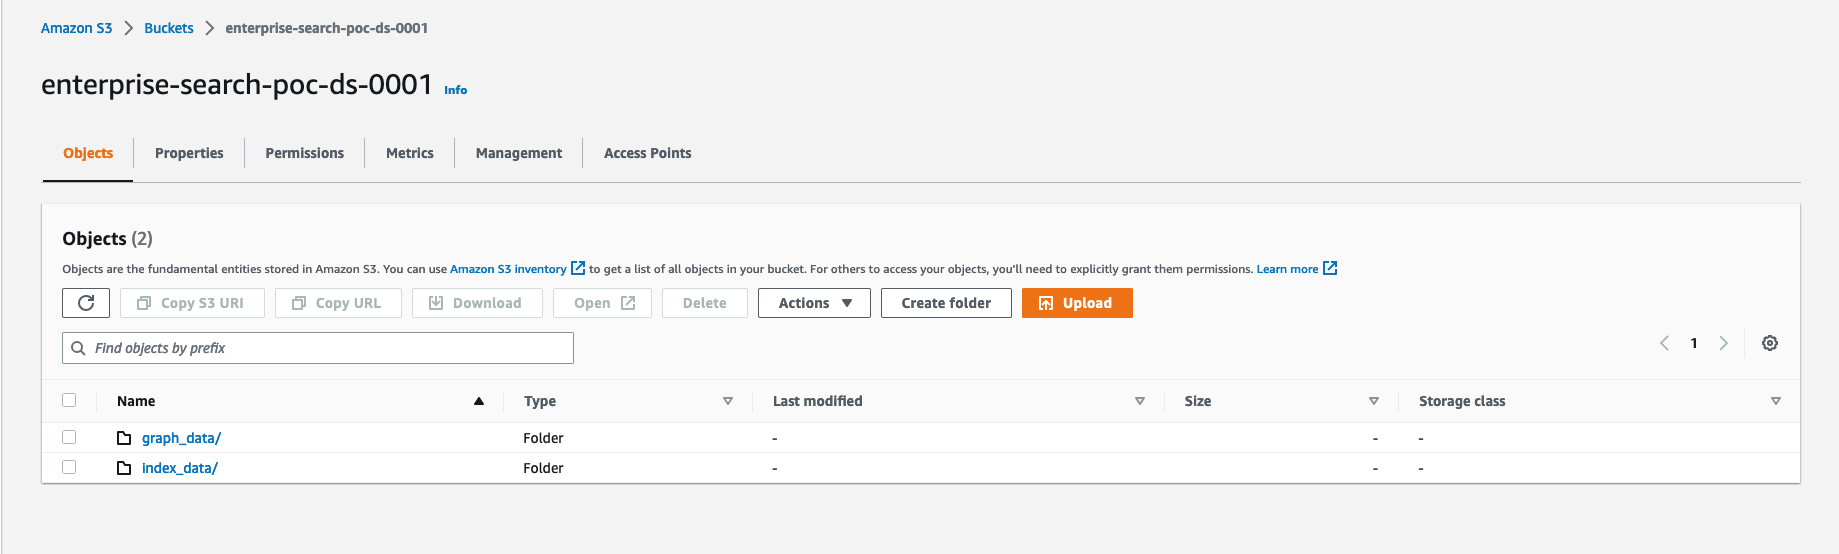
Task: Click the Download button
Action: coord(477,303)
